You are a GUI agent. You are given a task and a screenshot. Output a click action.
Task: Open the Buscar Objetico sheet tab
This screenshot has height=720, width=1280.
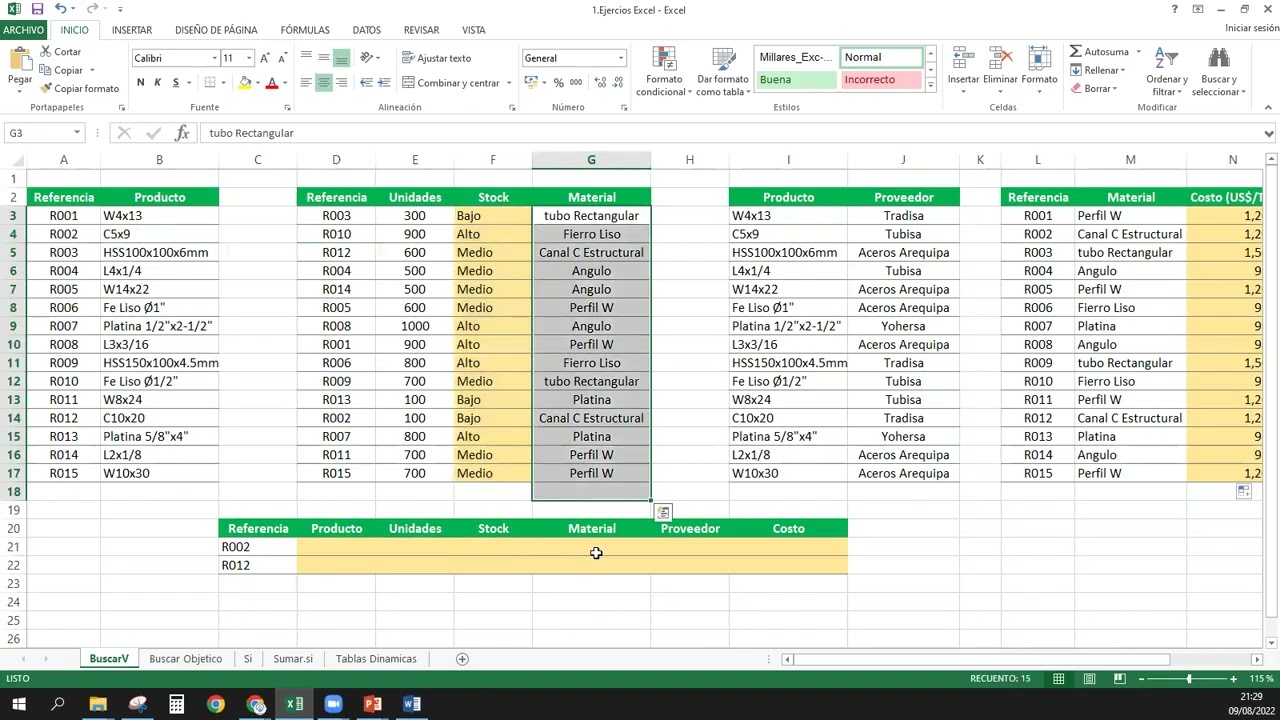[185, 659]
